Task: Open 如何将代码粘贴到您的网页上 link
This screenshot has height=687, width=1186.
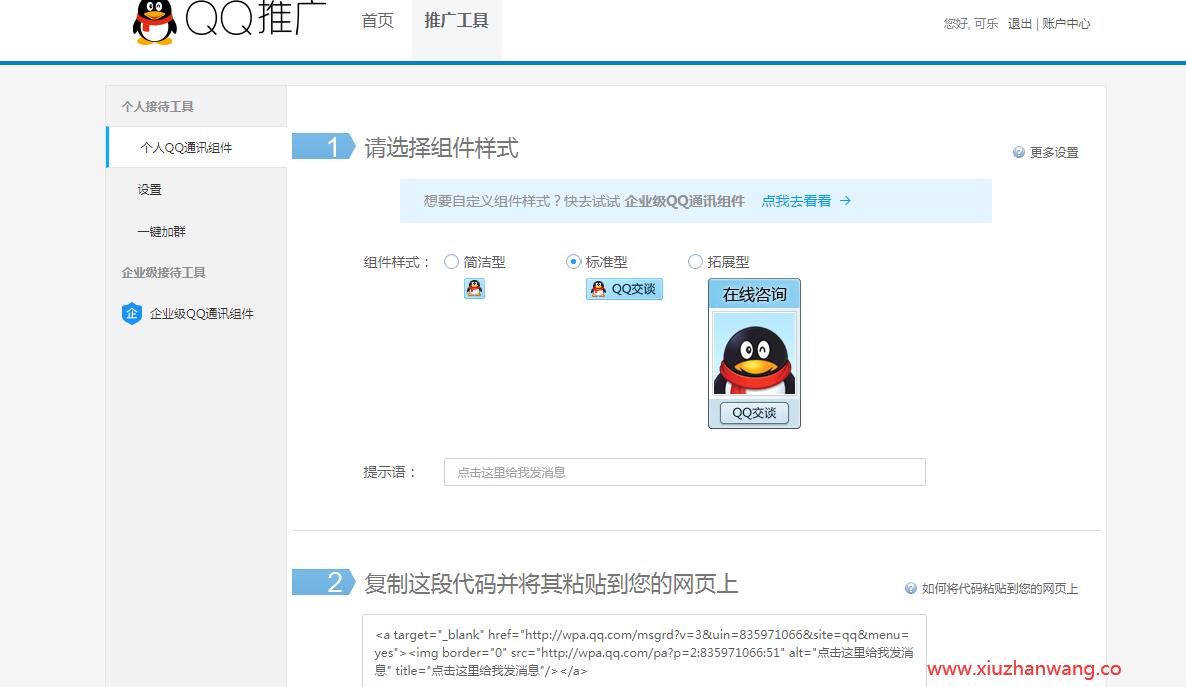Action: coord(1000,589)
